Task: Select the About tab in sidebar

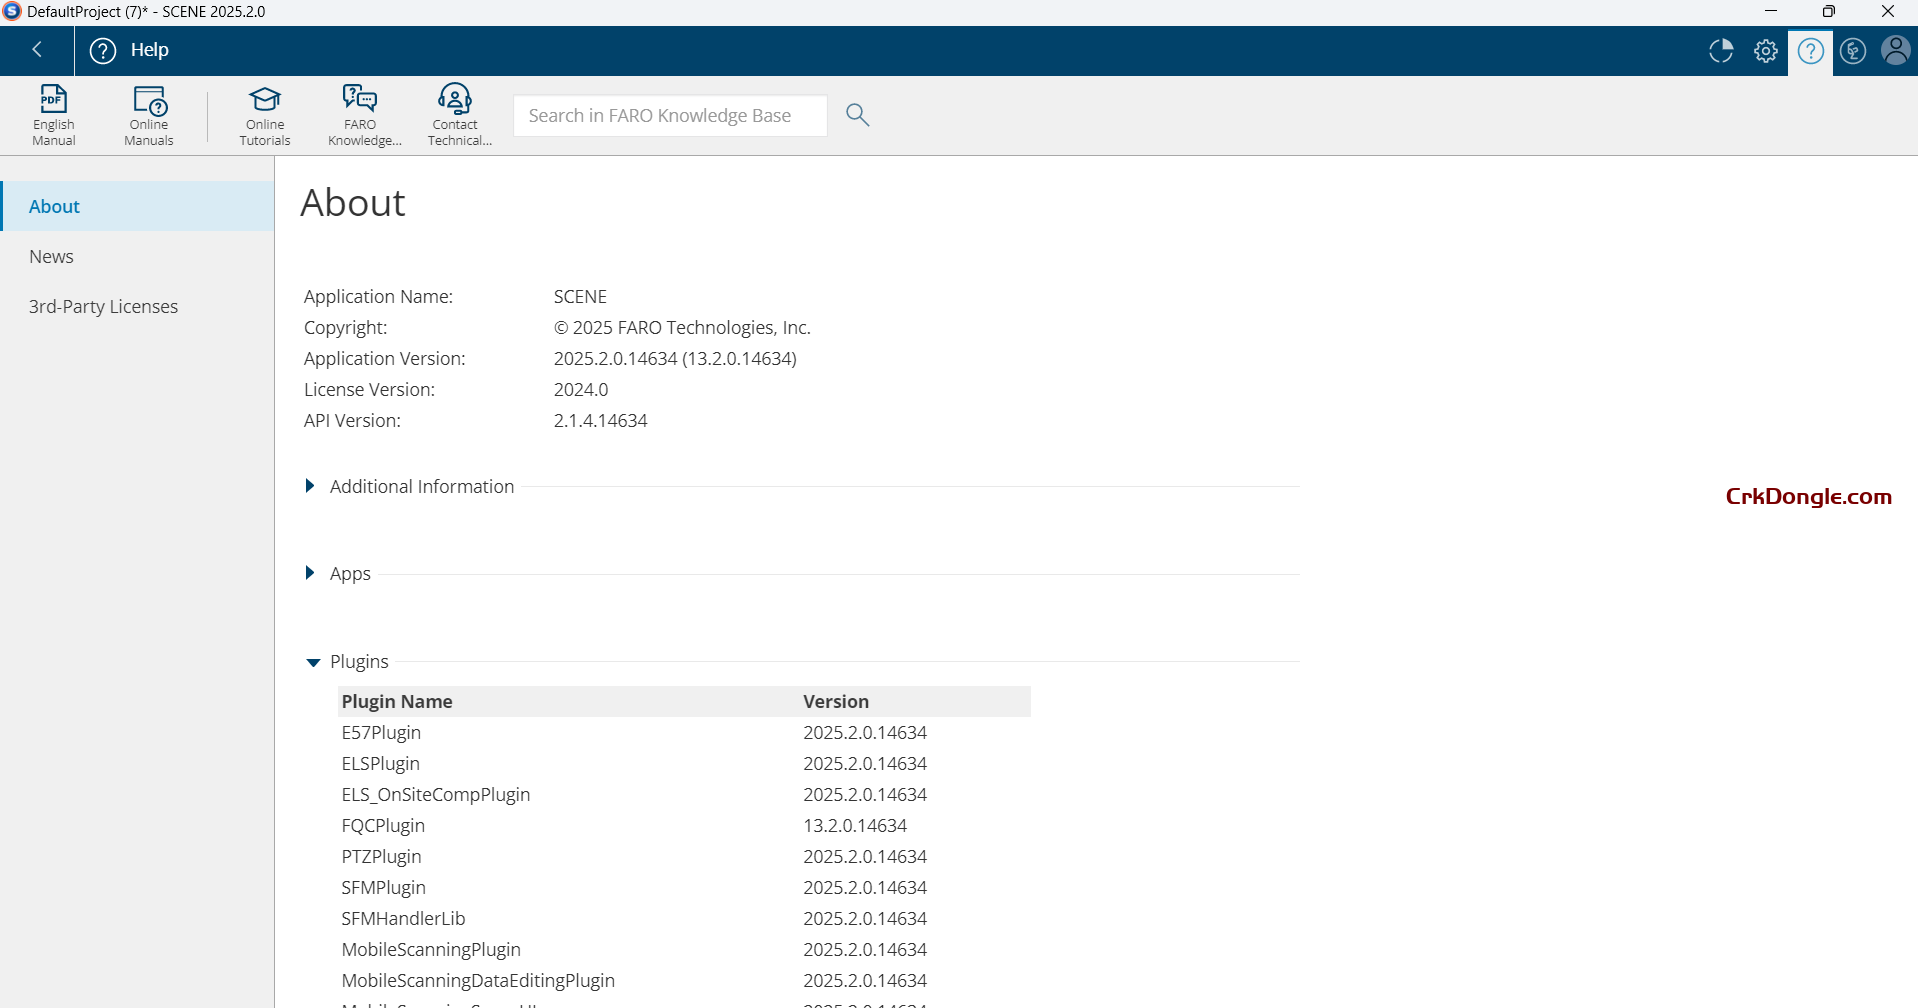Action: click(54, 206)
